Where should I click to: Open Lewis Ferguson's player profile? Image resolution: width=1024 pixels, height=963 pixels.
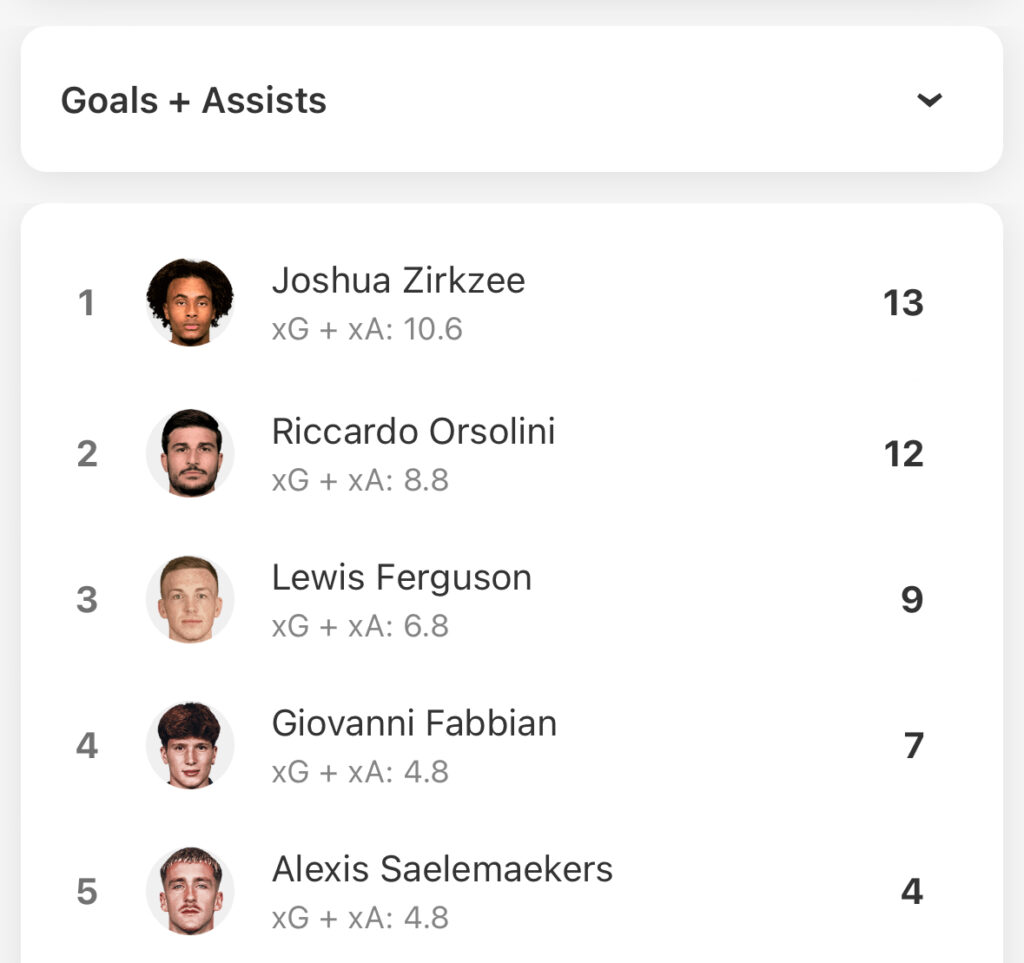402,578
